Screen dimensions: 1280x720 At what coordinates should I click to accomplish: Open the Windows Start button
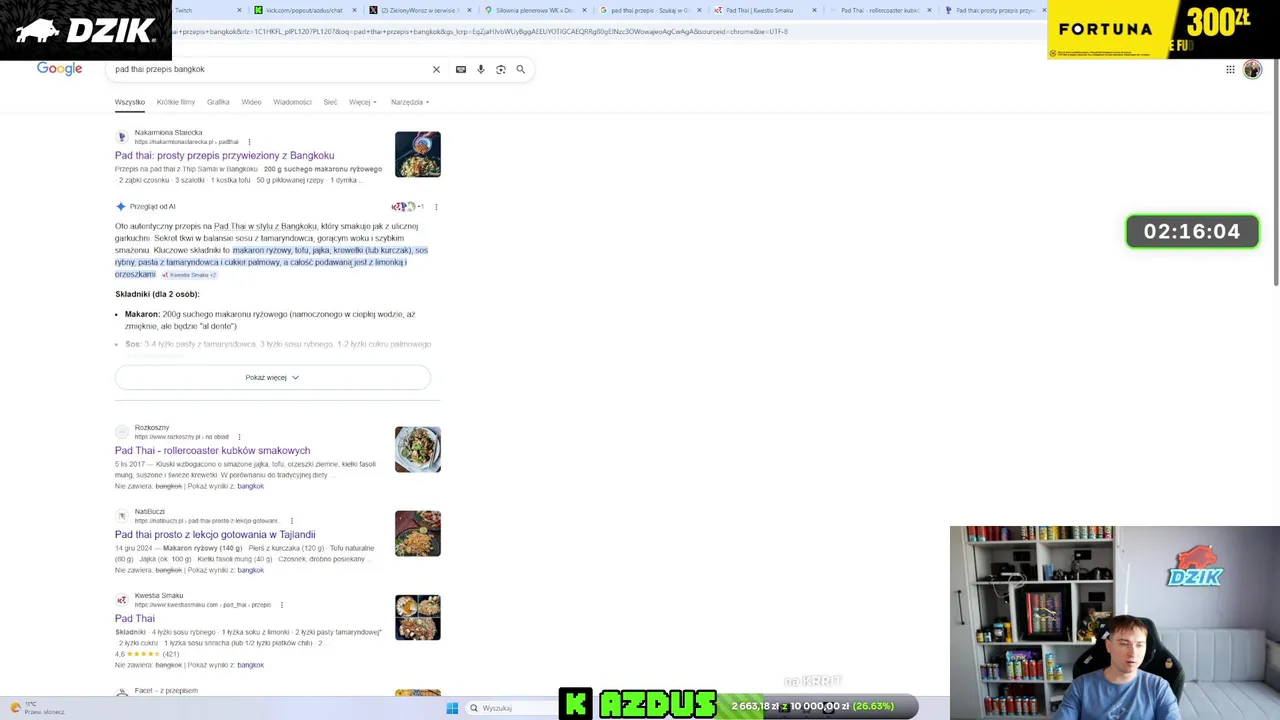pos(452,708)
